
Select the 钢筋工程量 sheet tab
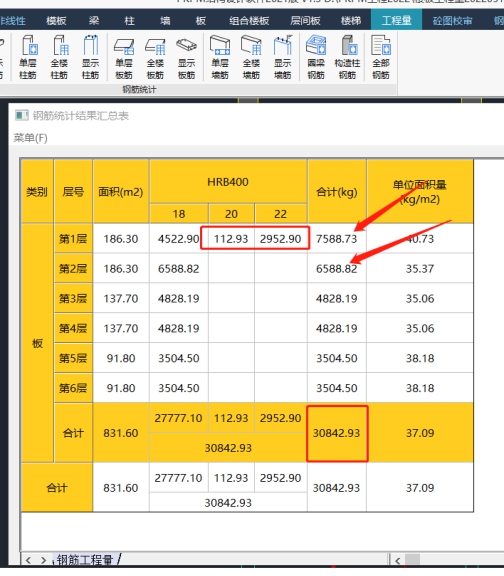pyautogui.click(x=85, y=560)
